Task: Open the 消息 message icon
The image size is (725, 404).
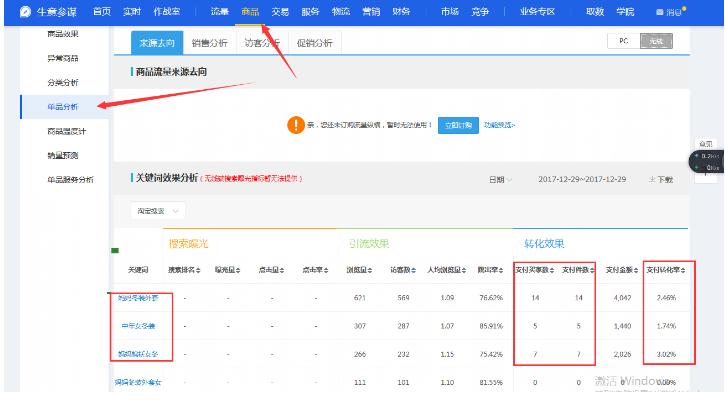Action: click(659, 12)
